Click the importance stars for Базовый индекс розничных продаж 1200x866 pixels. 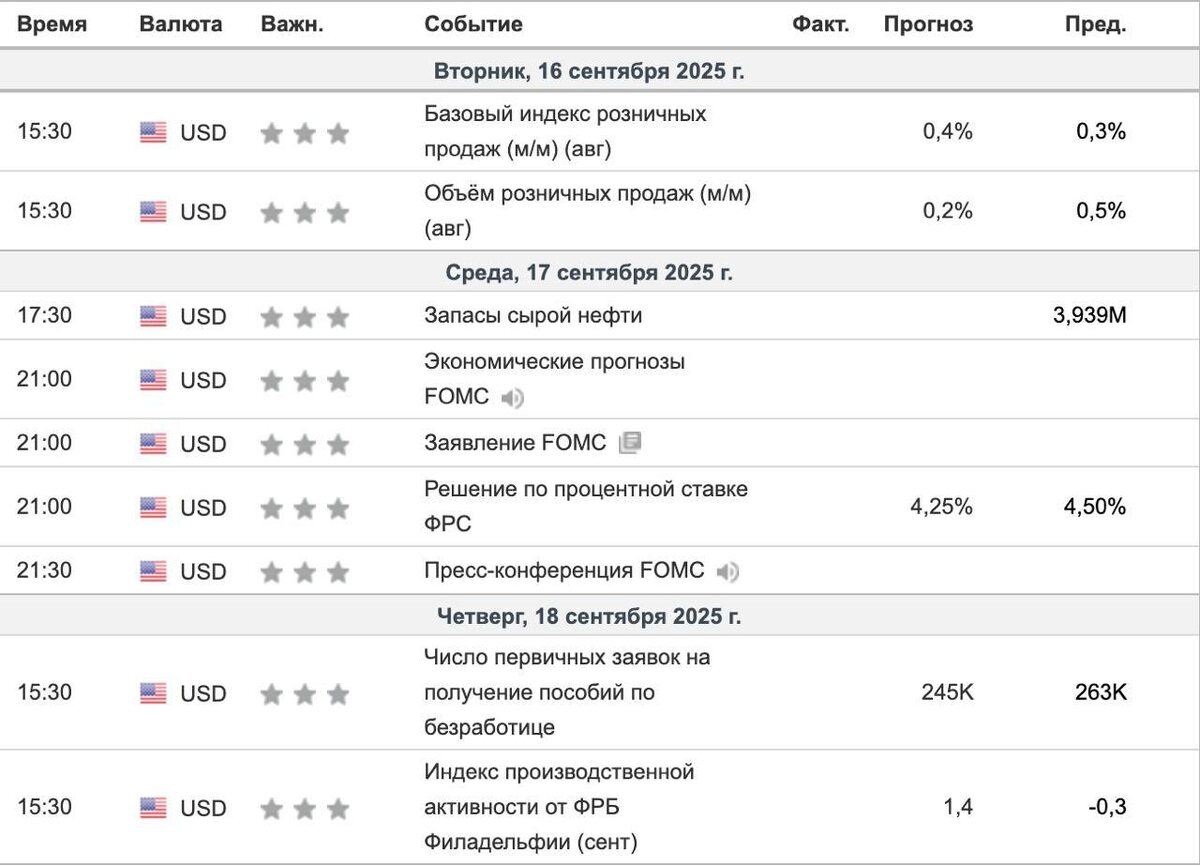point(305,133)
